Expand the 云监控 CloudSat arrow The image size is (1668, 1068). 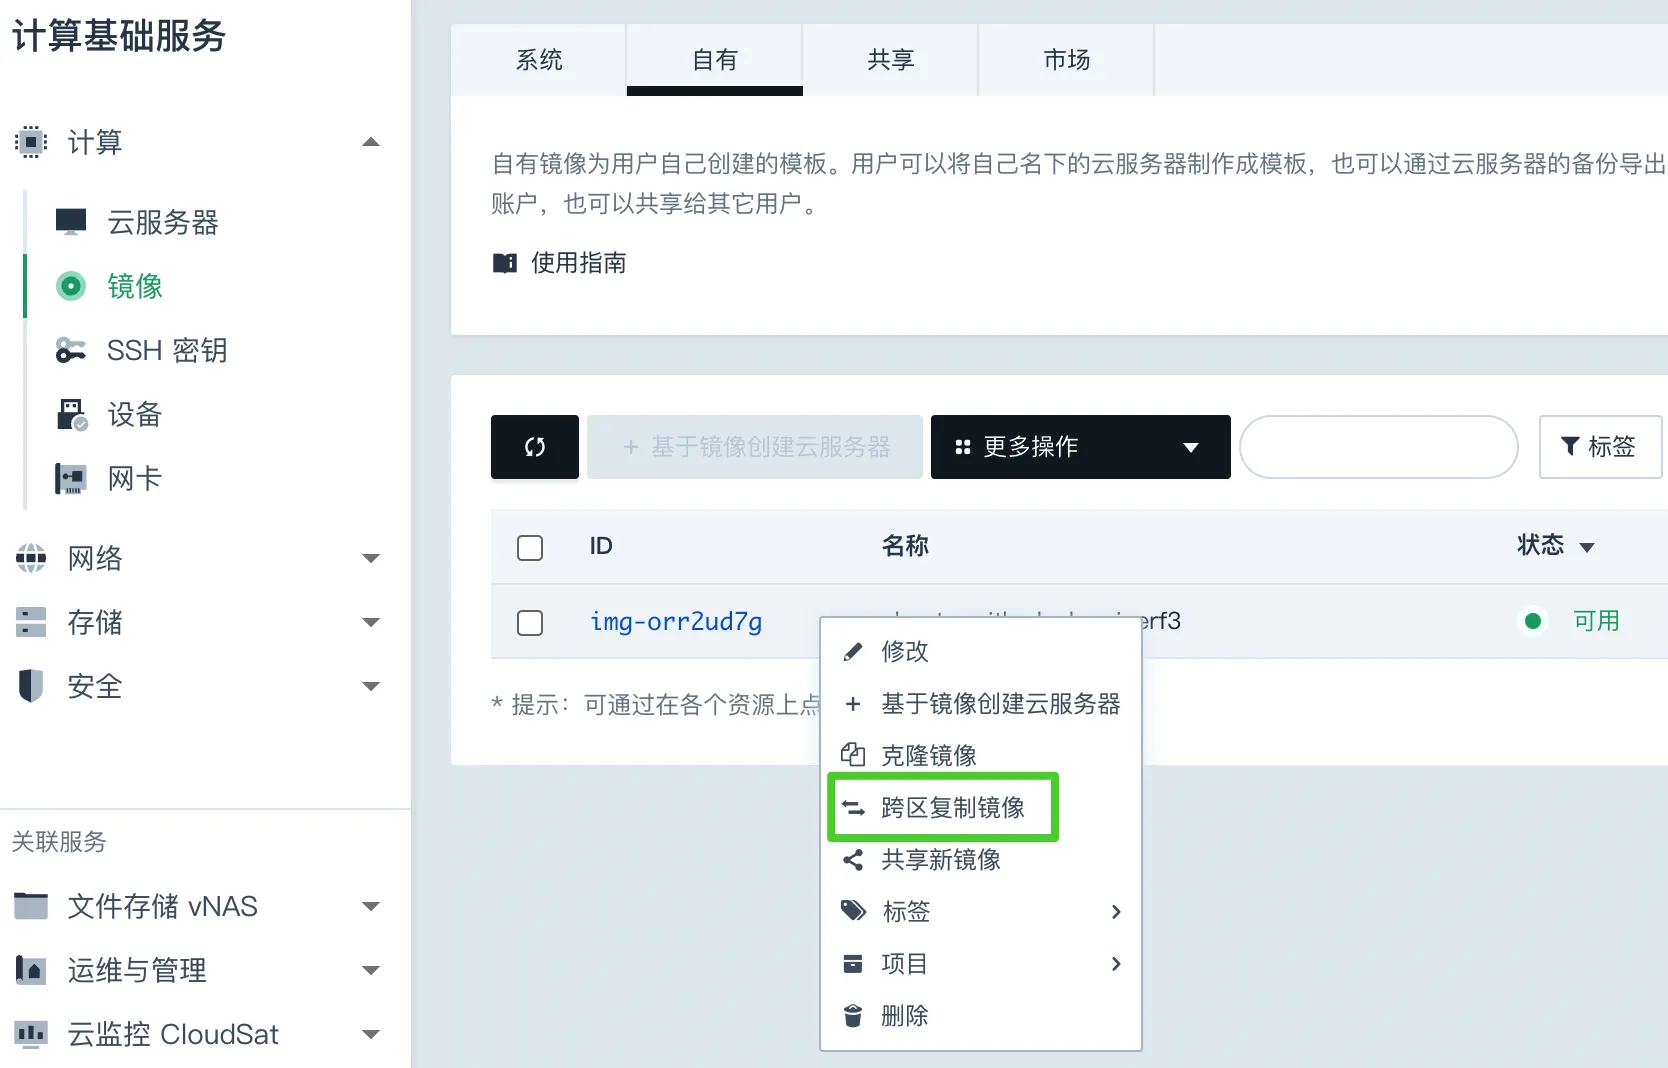coord(371,1034)
